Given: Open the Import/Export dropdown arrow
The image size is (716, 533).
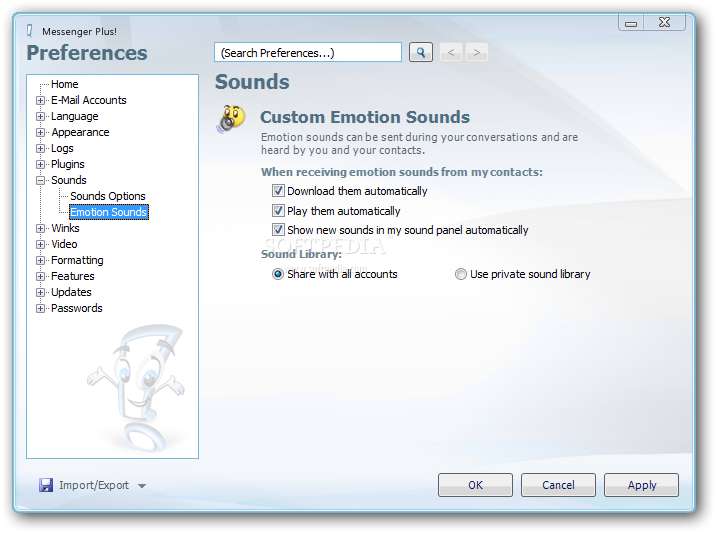Looking at the screenshot, I should click(x=142, y=486).
